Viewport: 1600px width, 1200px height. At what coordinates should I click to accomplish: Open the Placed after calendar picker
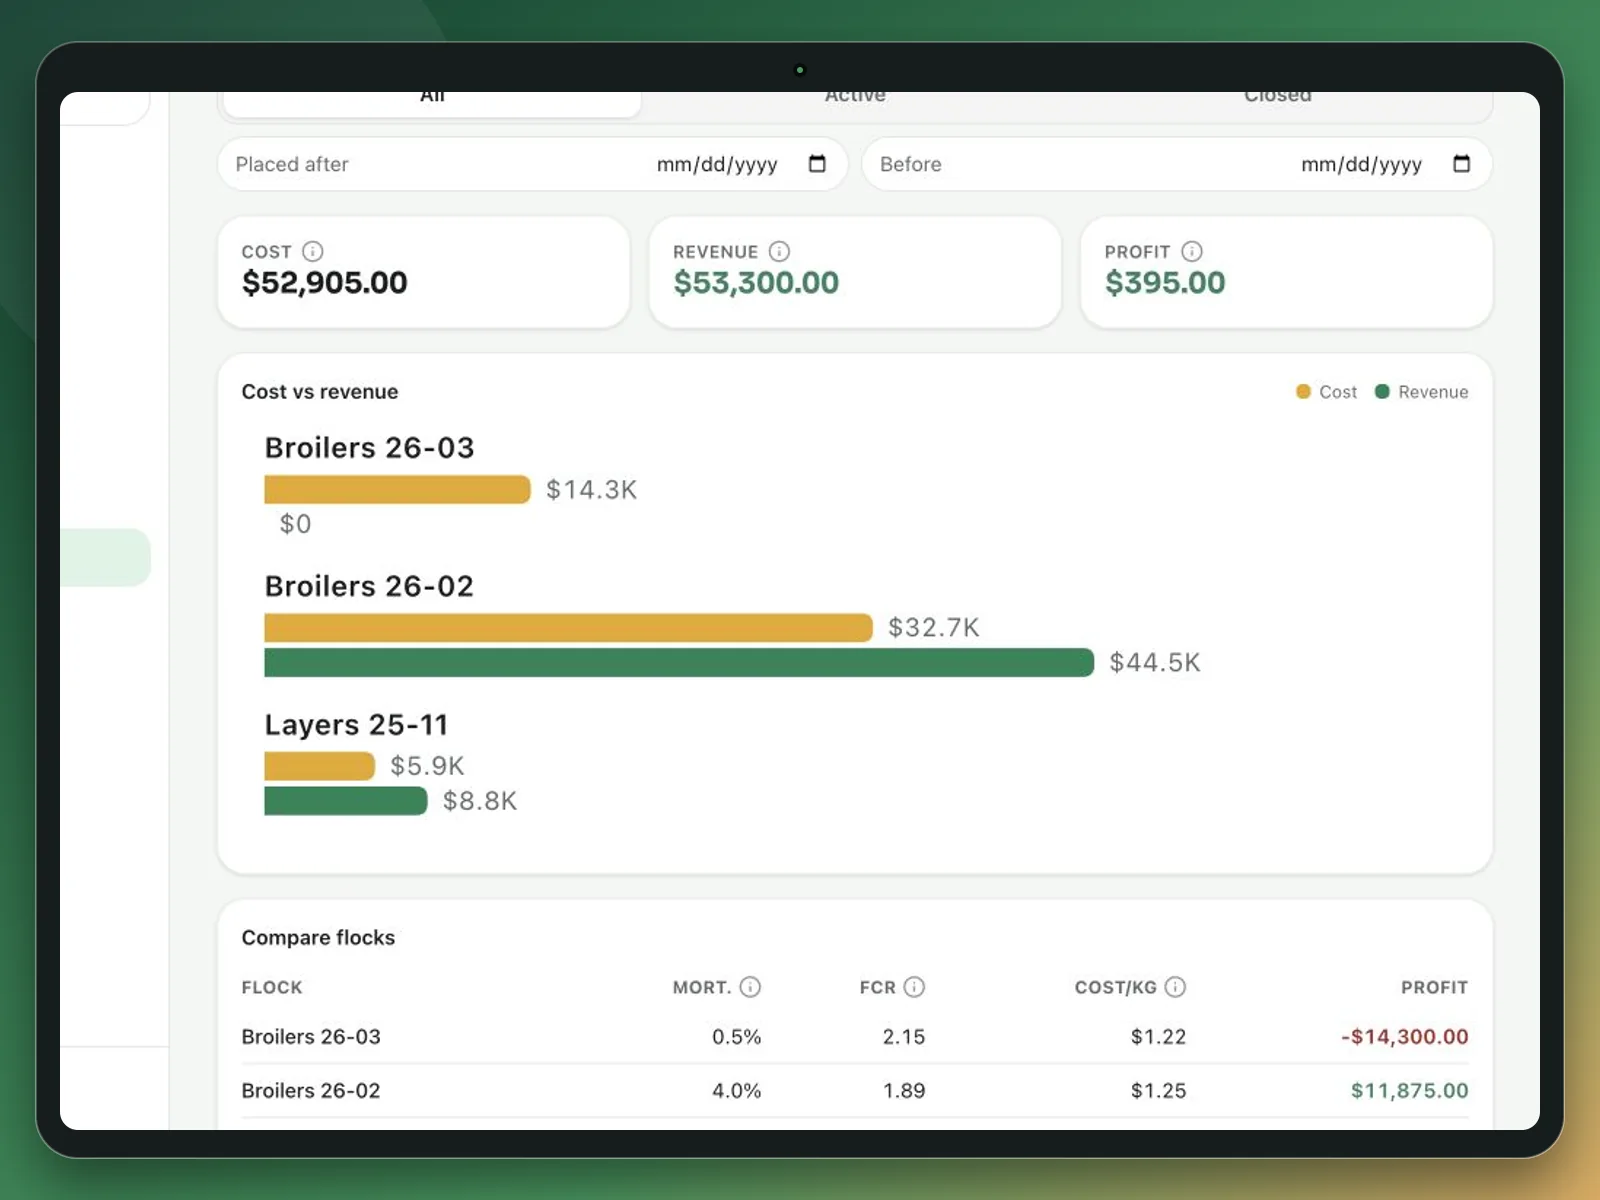coord(817,164)
